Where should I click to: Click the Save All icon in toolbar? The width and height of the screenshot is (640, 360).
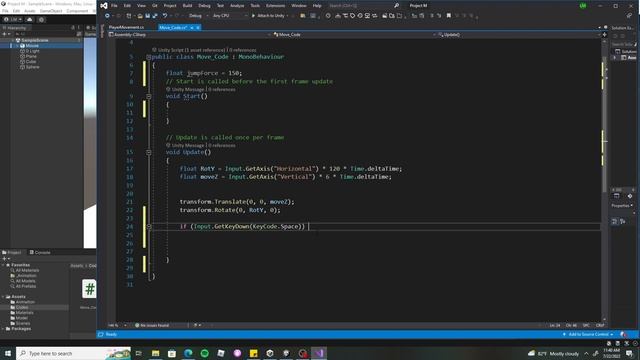155,16
